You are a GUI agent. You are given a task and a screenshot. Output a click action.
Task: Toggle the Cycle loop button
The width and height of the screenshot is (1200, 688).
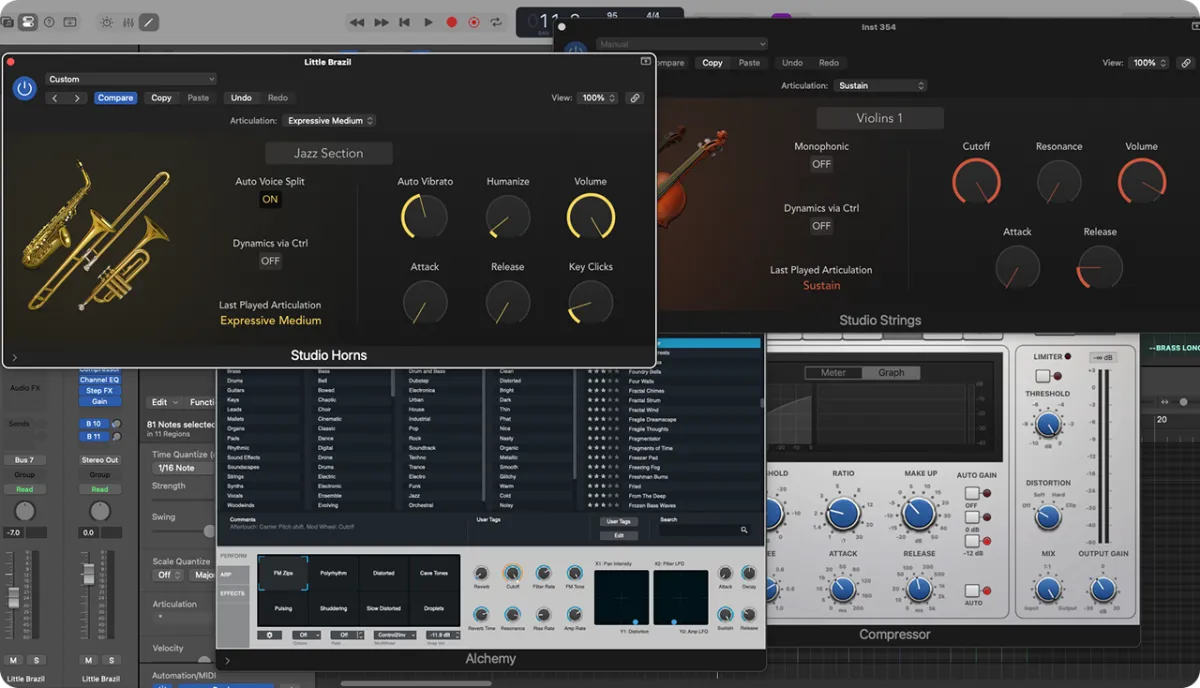point(497,22)
